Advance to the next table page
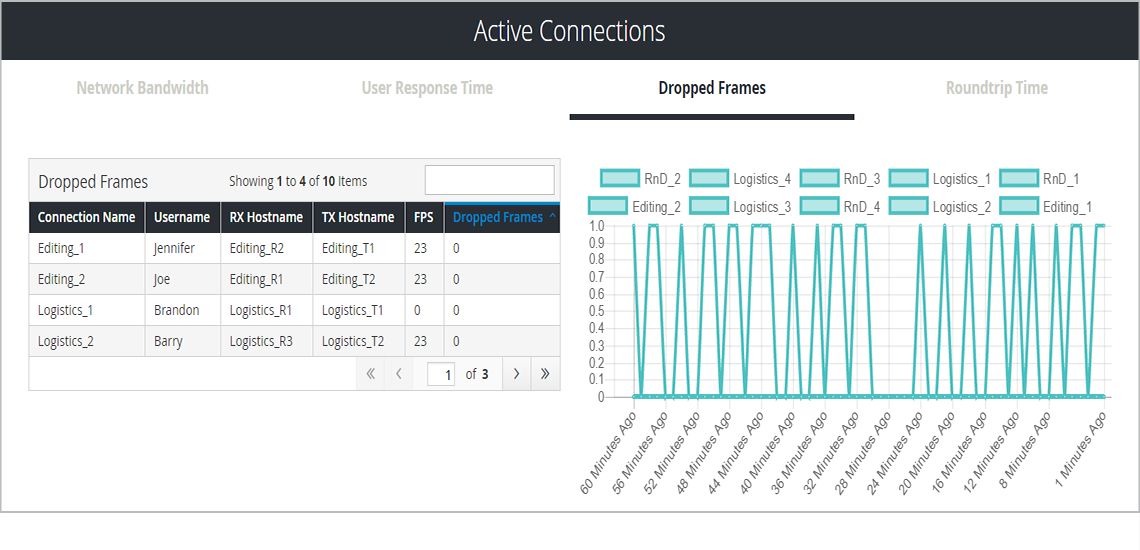The height and width of the screenshot is (550, 1140). [x=516, y=374]
